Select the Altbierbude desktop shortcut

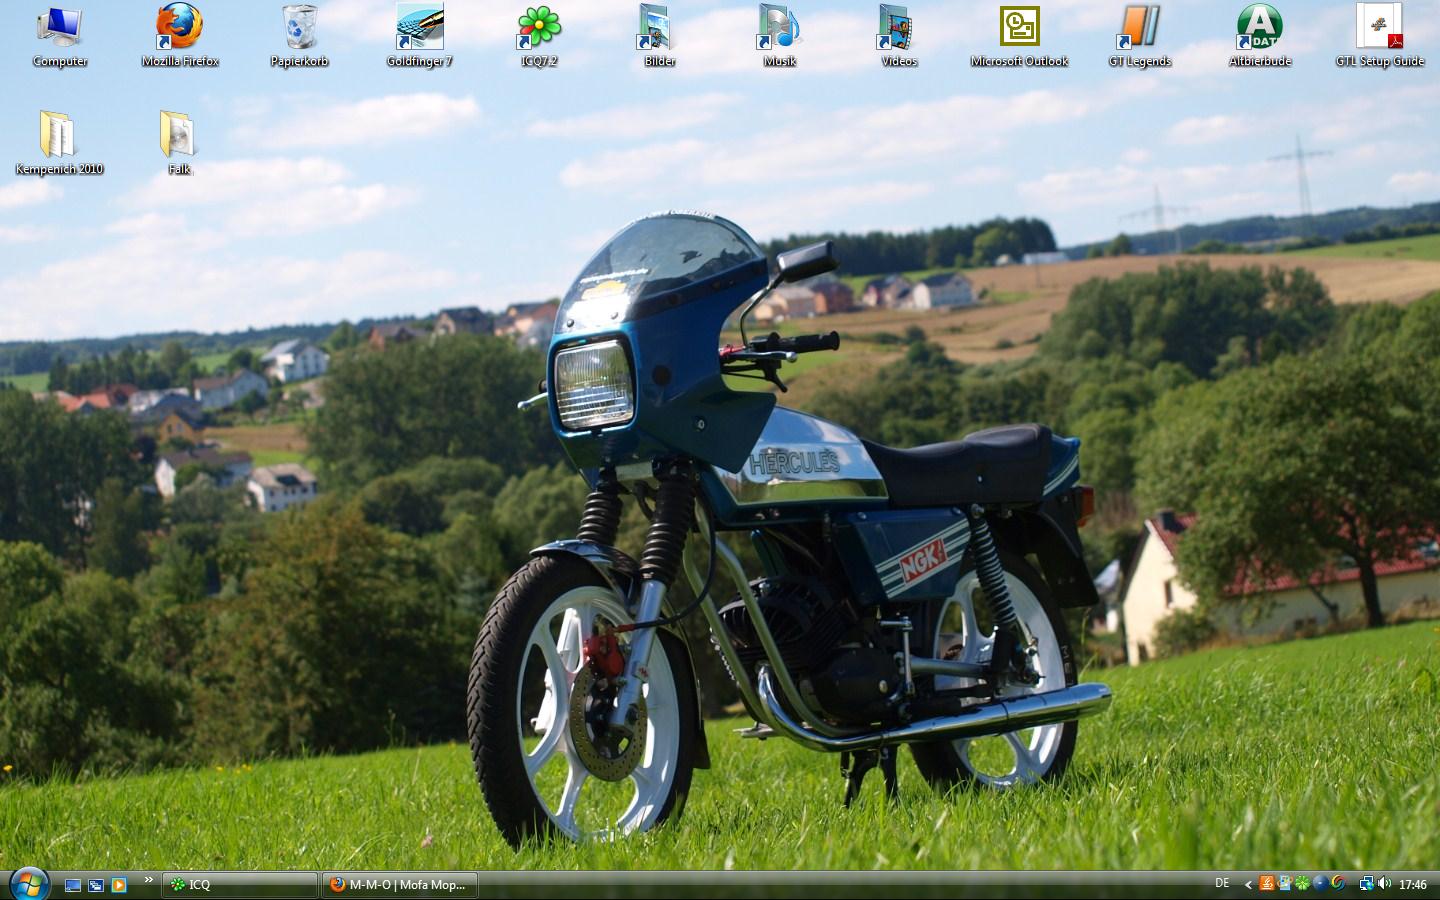click(x=1259, y=30)
